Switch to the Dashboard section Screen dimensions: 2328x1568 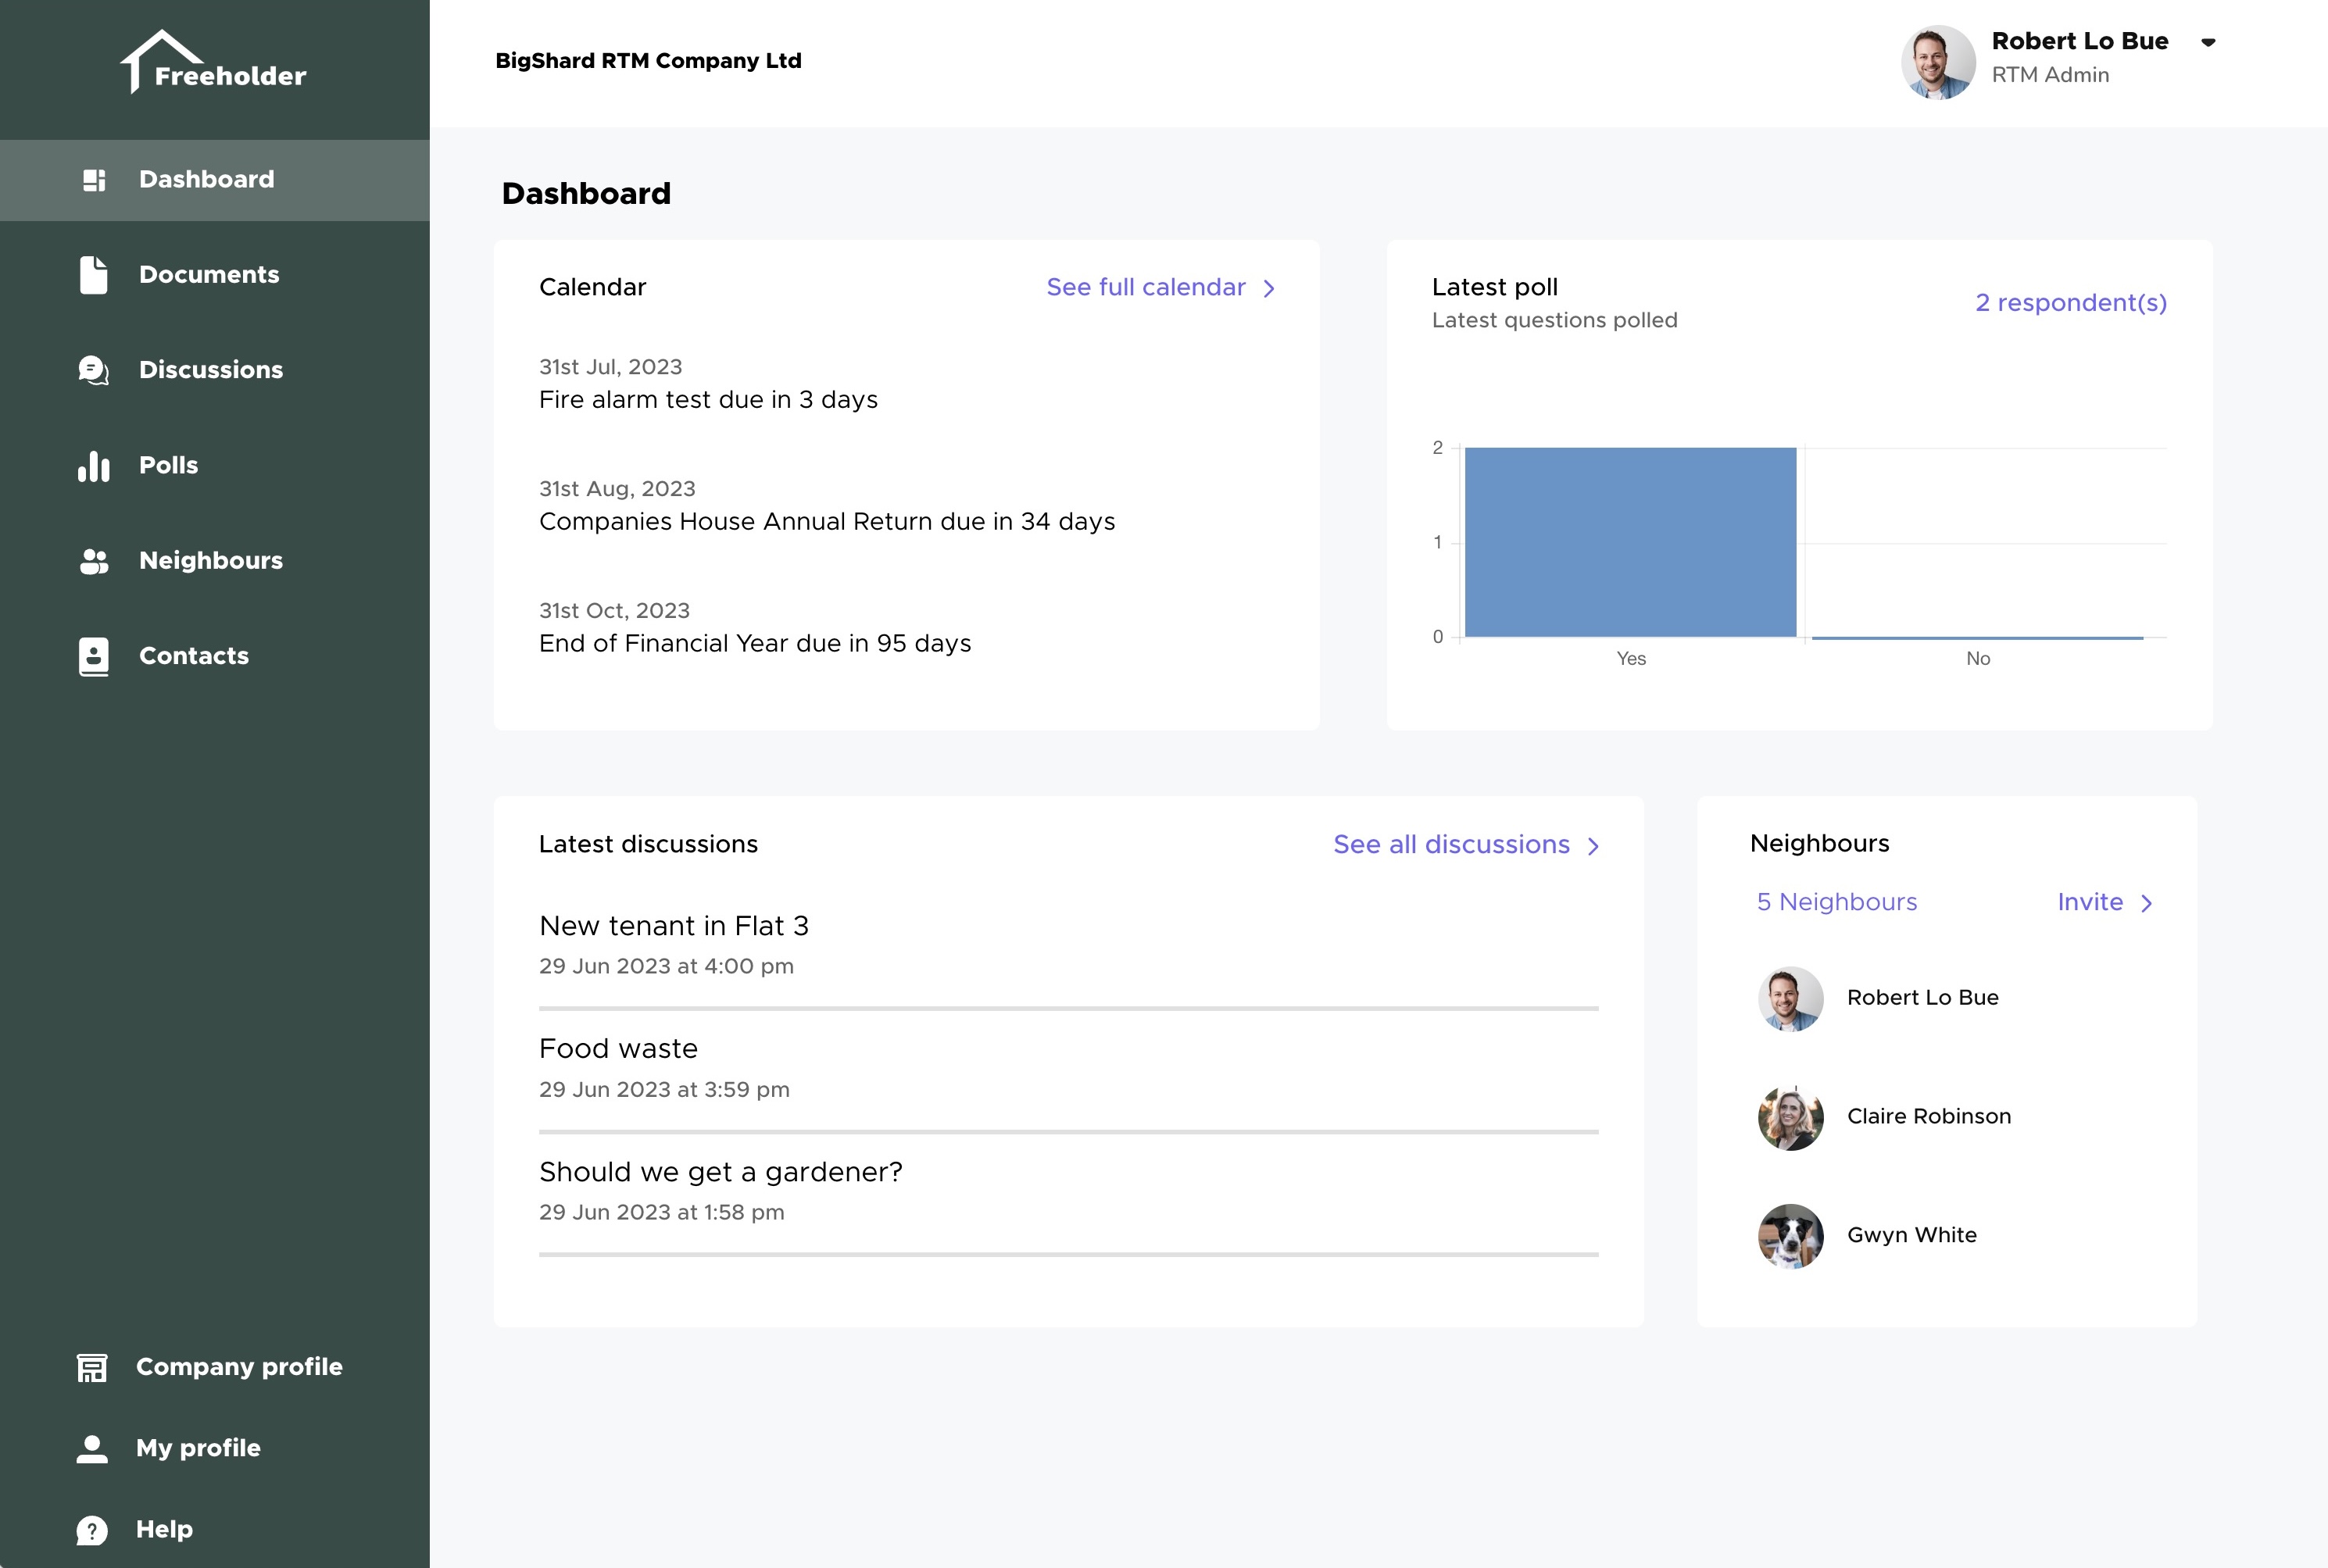206,179
